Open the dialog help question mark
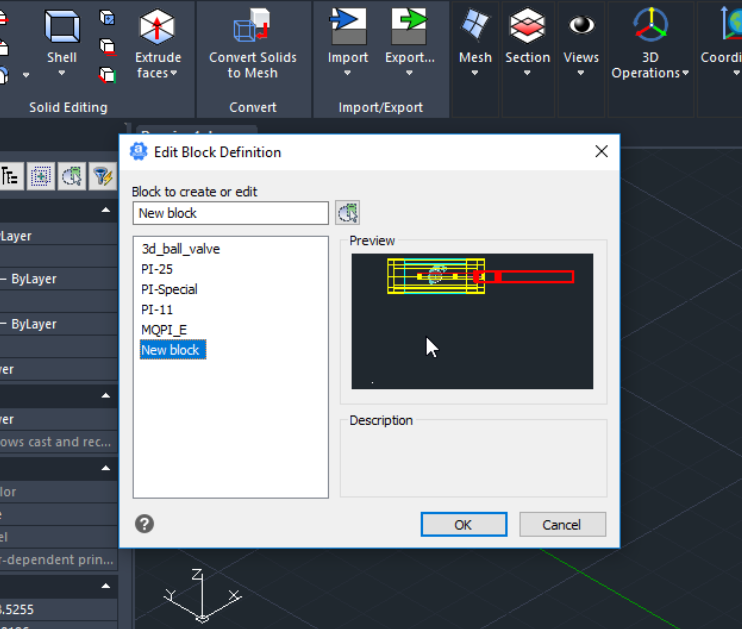 point(145,523)
